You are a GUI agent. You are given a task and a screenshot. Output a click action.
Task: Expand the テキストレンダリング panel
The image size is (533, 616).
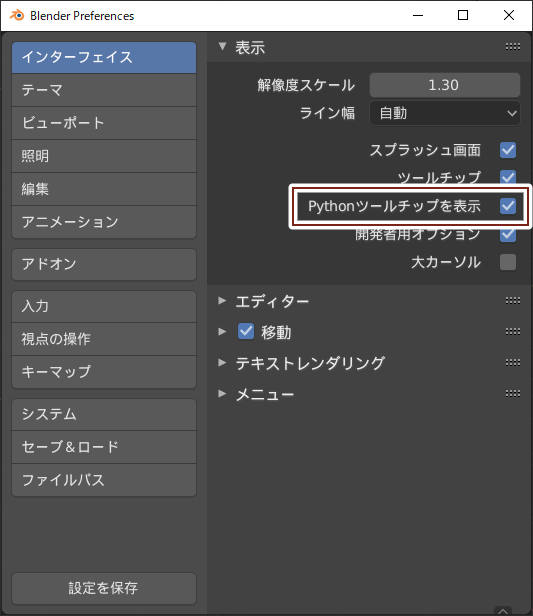[x=222, y=362]
